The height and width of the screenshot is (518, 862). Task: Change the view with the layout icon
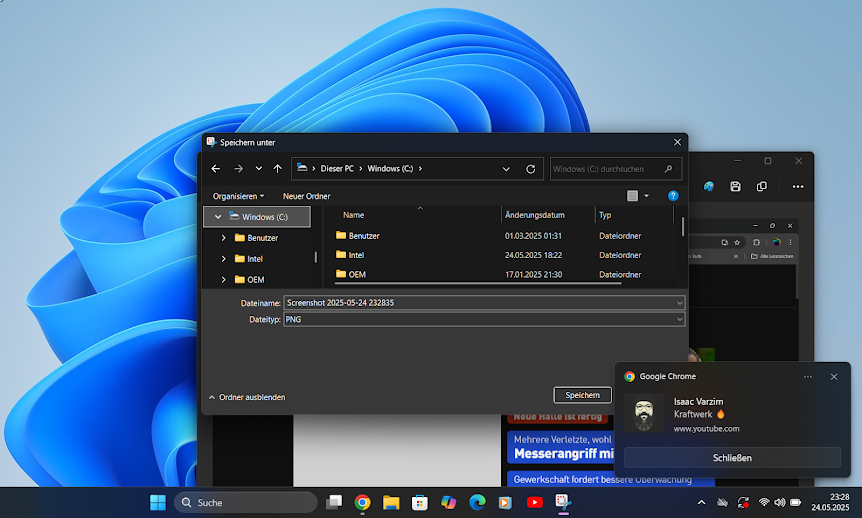coord(632,196)
